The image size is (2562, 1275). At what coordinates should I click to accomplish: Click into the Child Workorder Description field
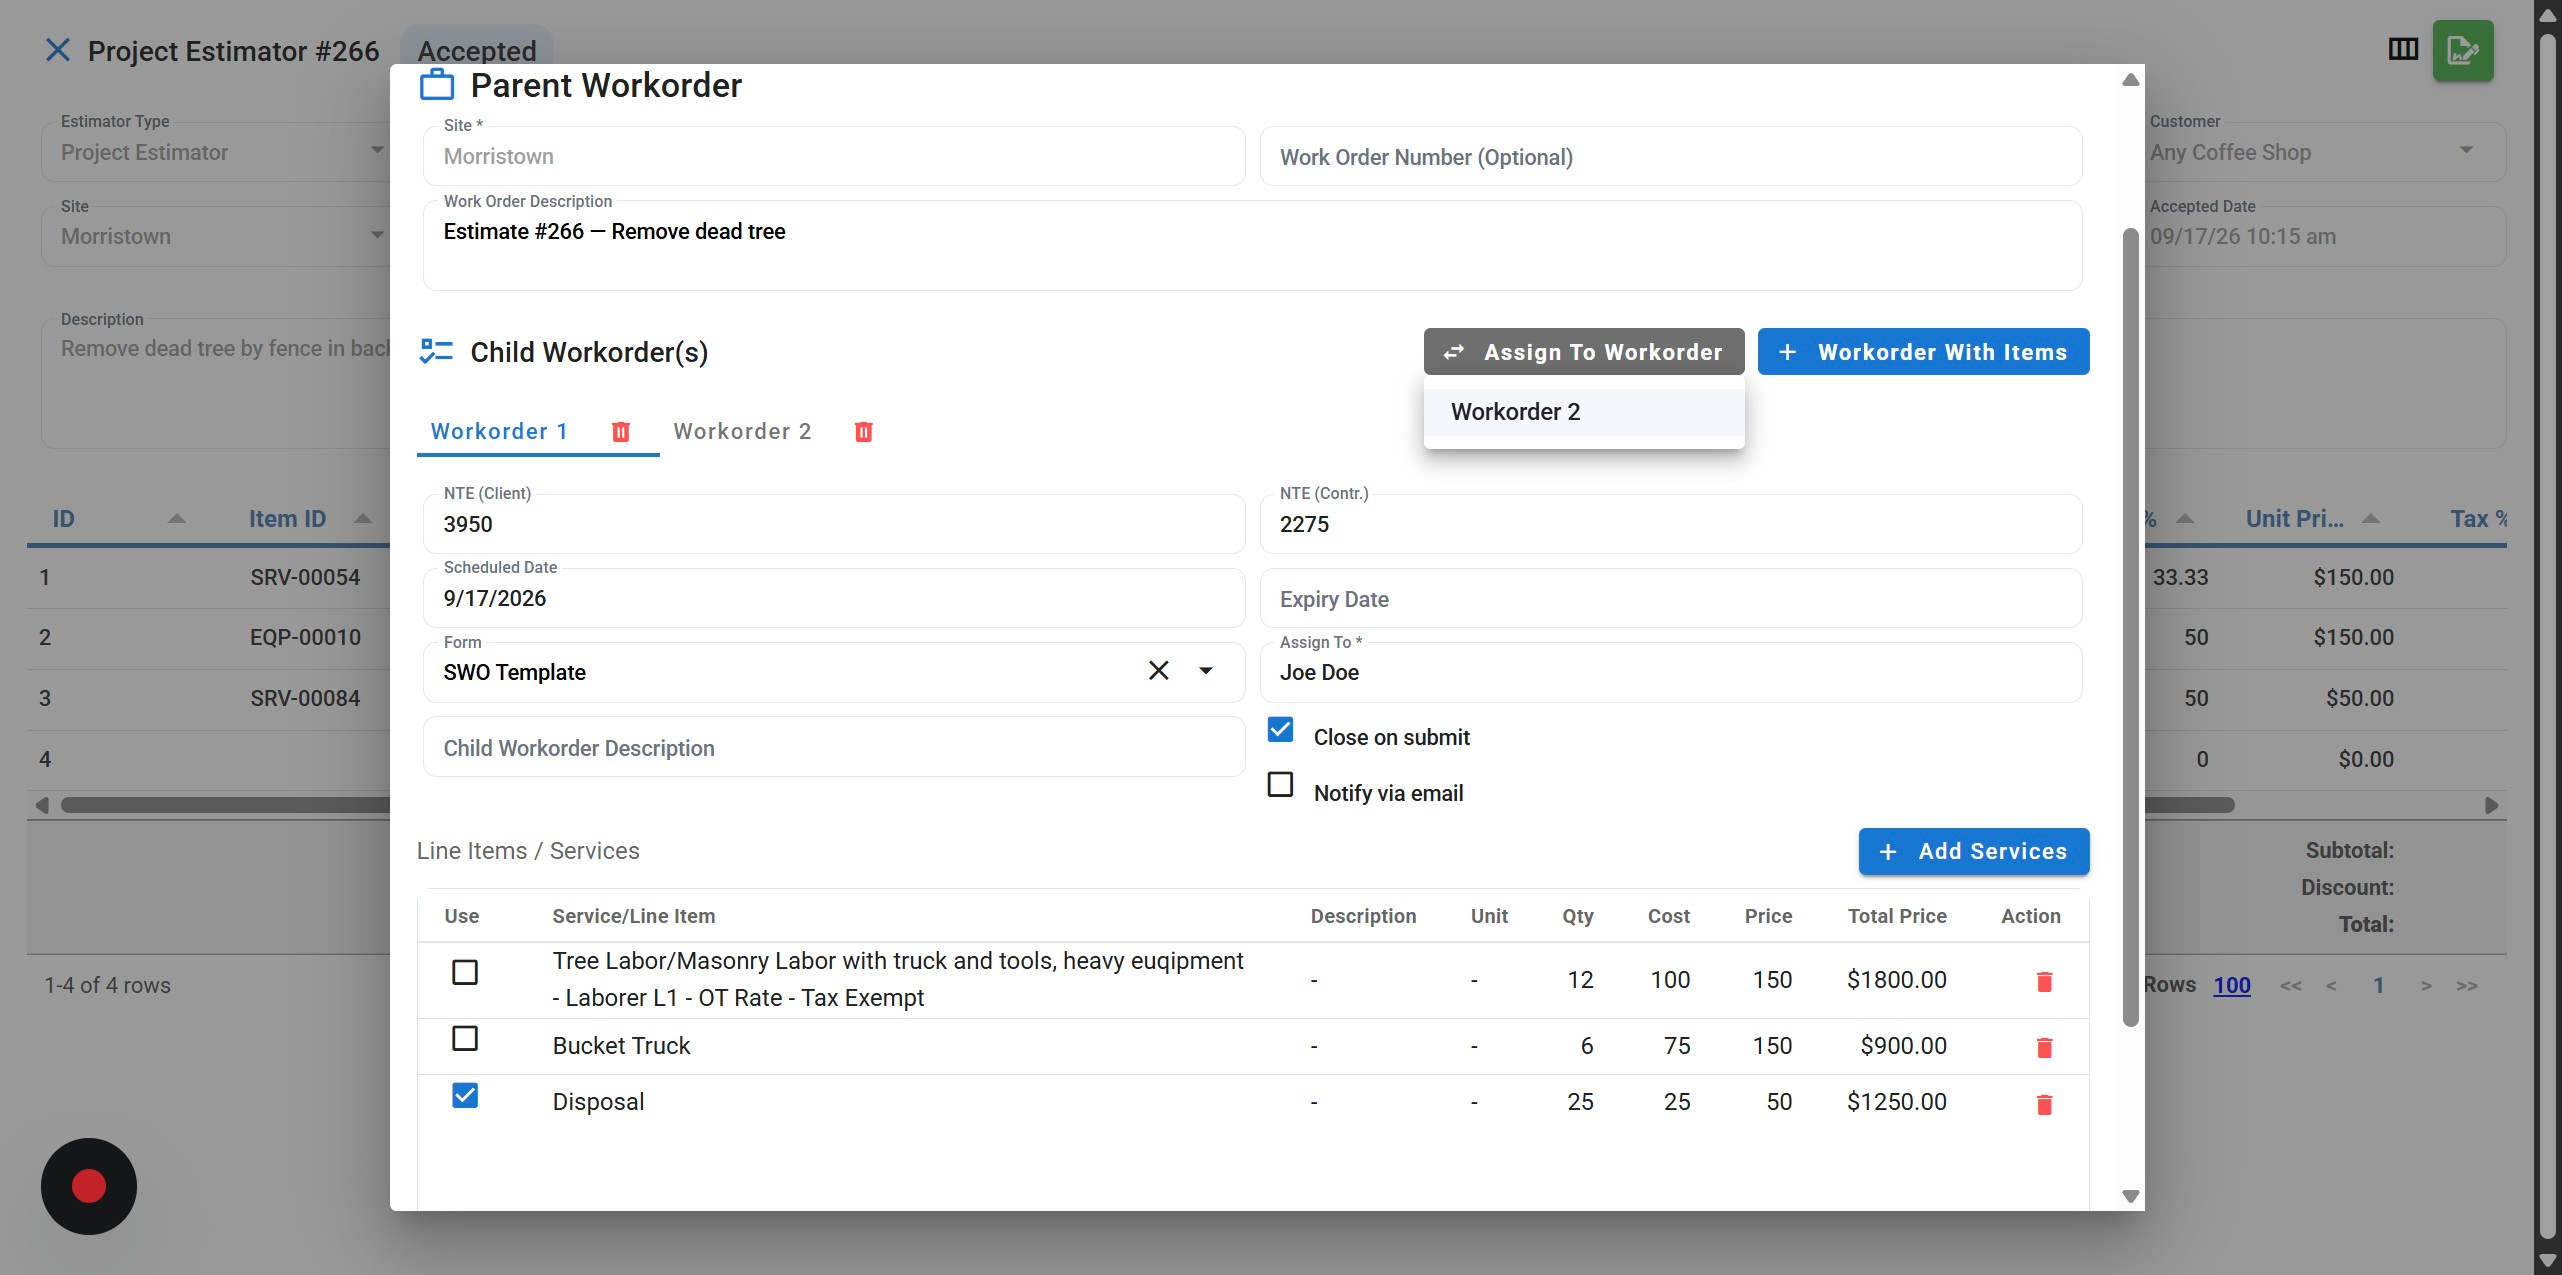pyautogui.click(x=834, y=748)
